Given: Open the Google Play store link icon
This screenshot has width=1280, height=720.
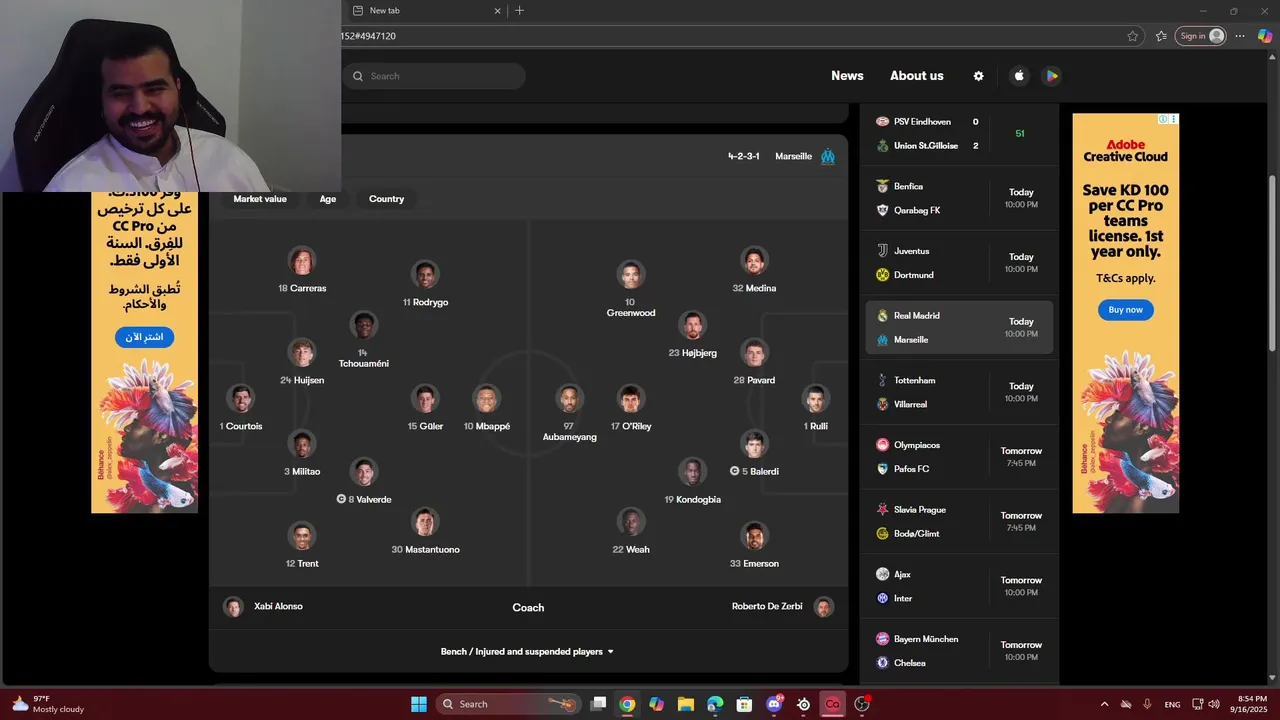Looking at the screenshot, I should (x=1051, y=76).
